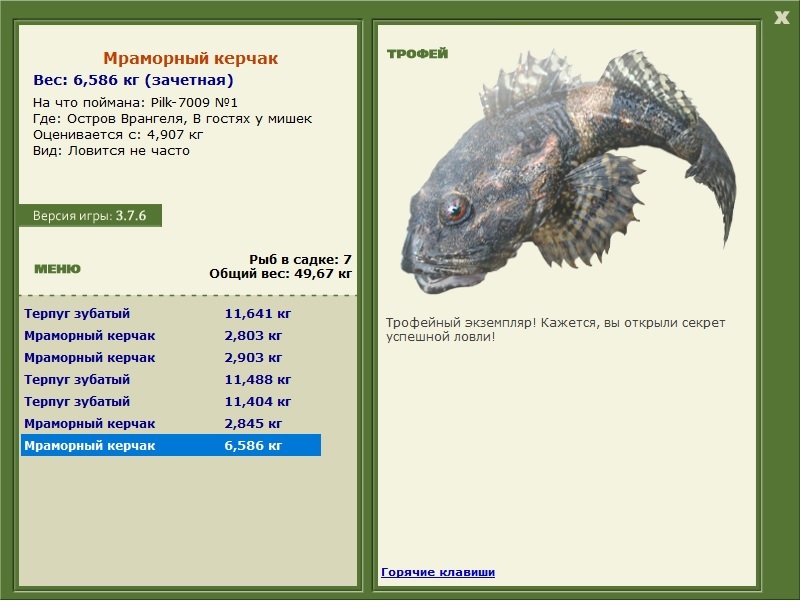Click the Версия игры: 3.7.6 banner
Image resolution: width=800 pixels, height=614 pixels.
pos(90,215)
